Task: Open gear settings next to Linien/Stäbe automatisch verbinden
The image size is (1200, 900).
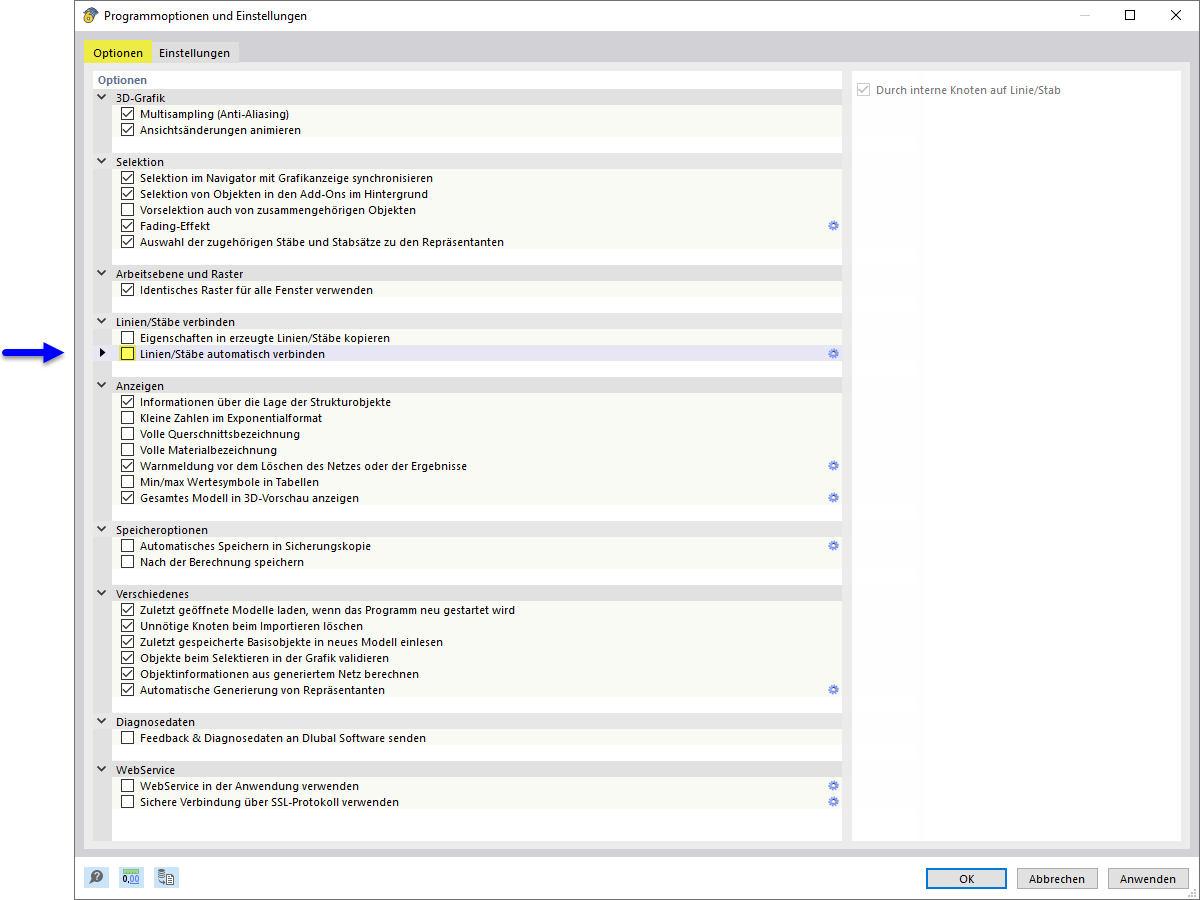Action: 833,353
